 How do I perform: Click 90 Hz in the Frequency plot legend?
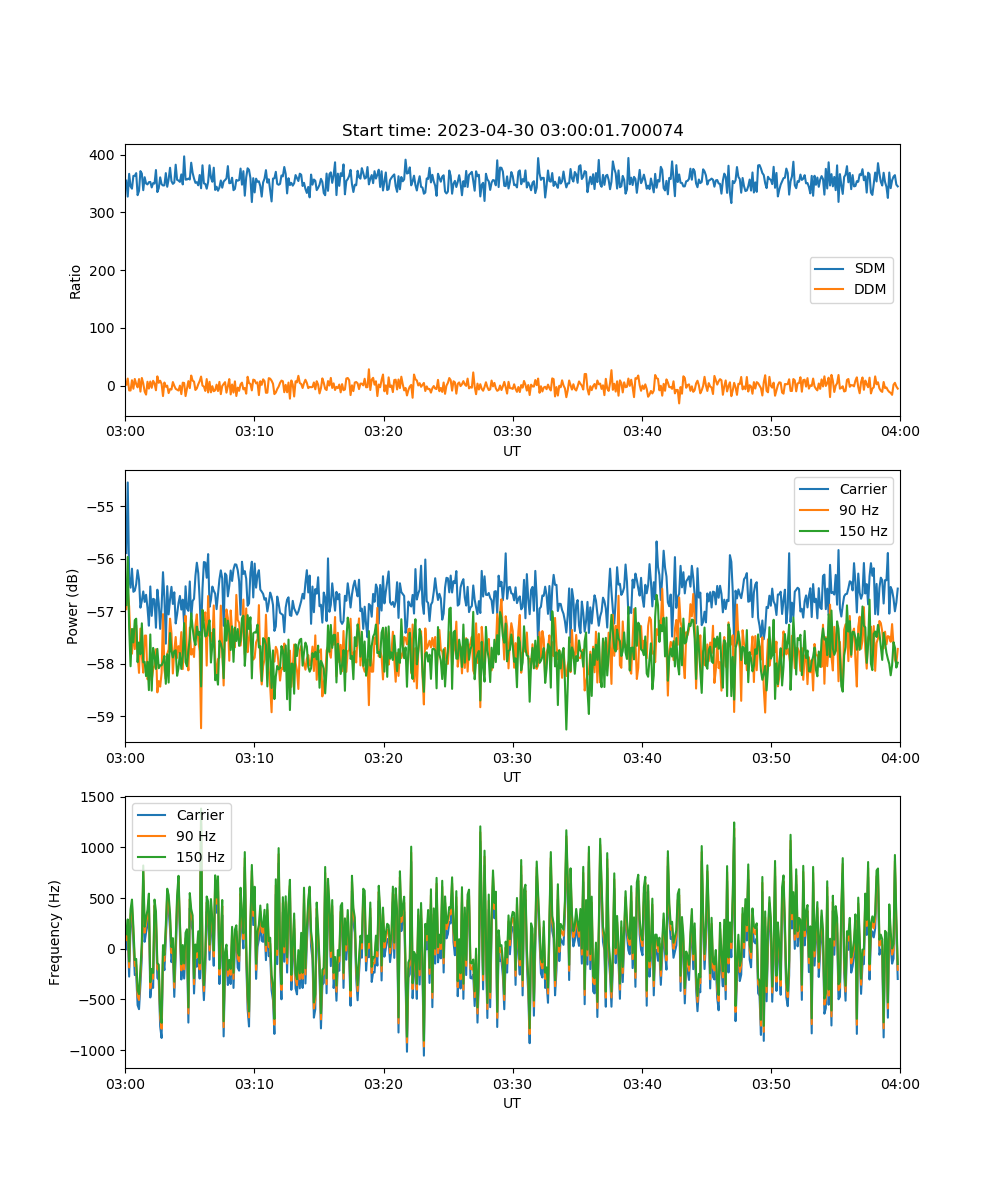pos(197,837)
